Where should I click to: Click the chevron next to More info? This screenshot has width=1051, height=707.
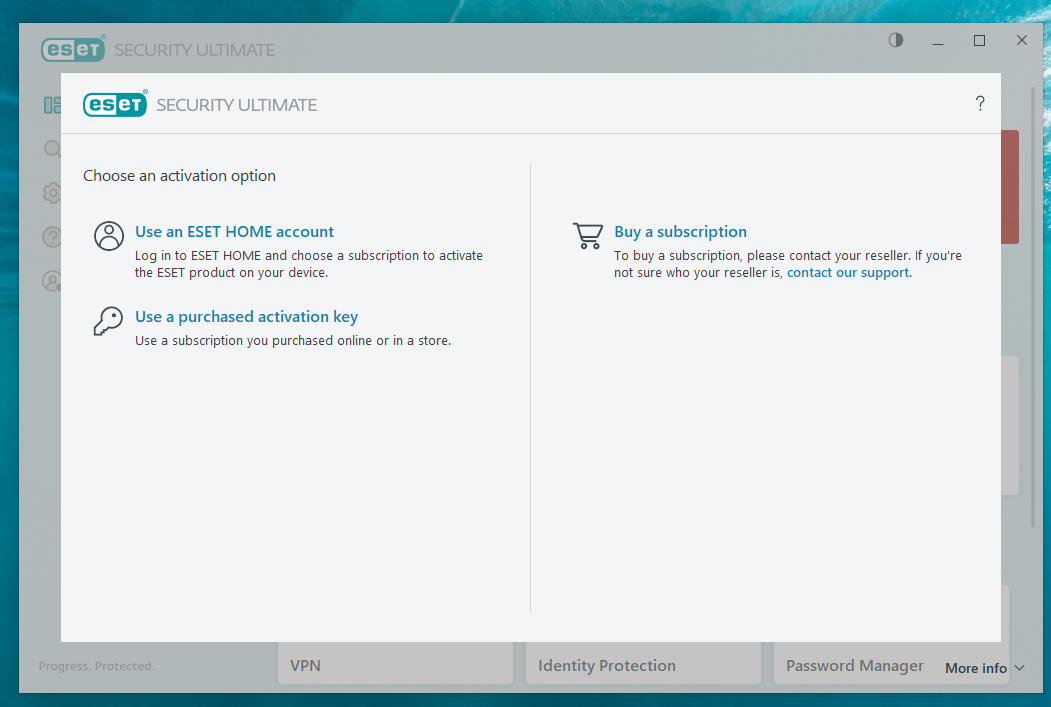pos(1019,668)
